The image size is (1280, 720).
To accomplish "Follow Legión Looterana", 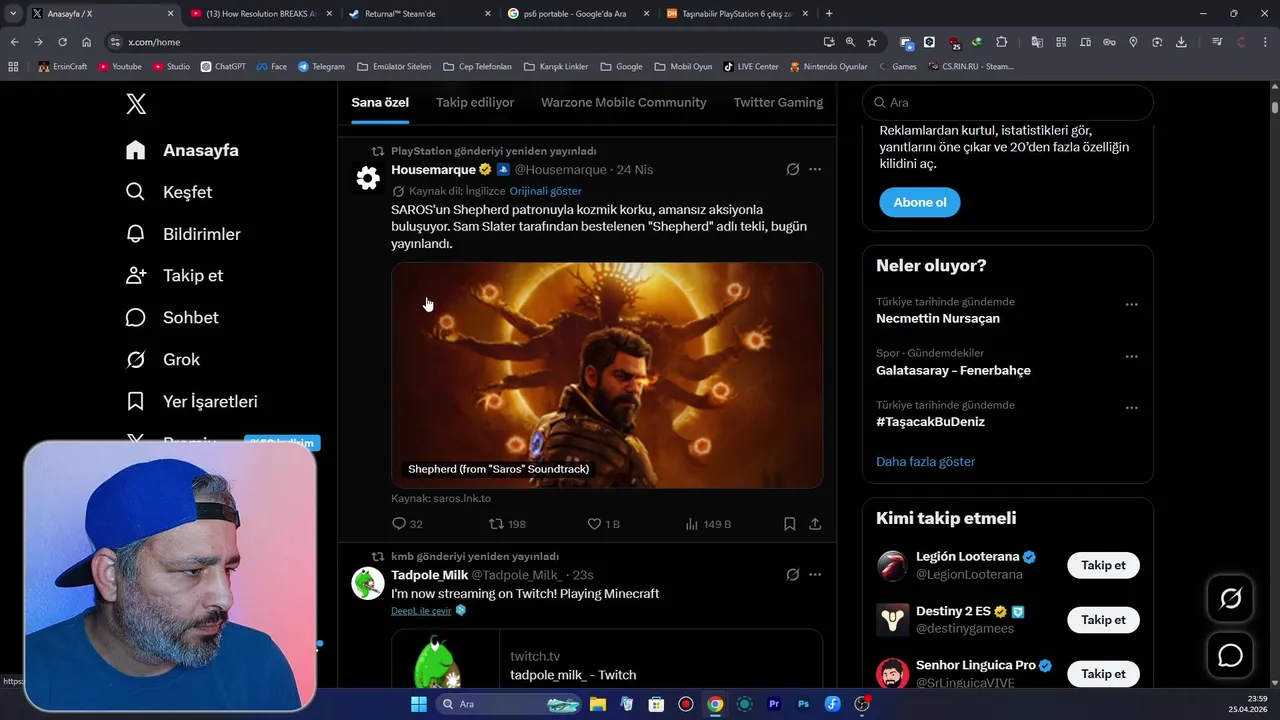I will pos(1104,565).
